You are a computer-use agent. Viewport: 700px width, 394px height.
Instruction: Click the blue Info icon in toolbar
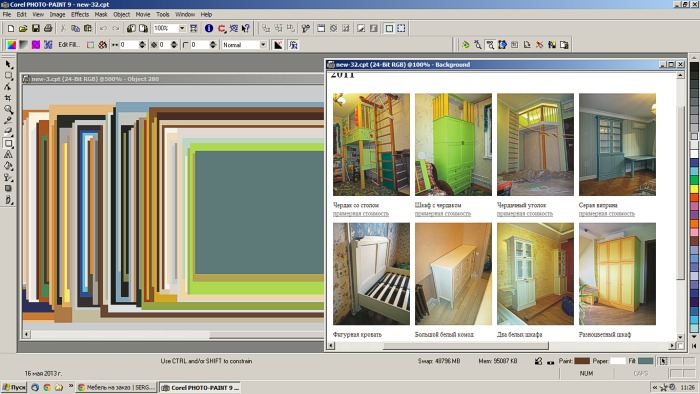(208, 28)
